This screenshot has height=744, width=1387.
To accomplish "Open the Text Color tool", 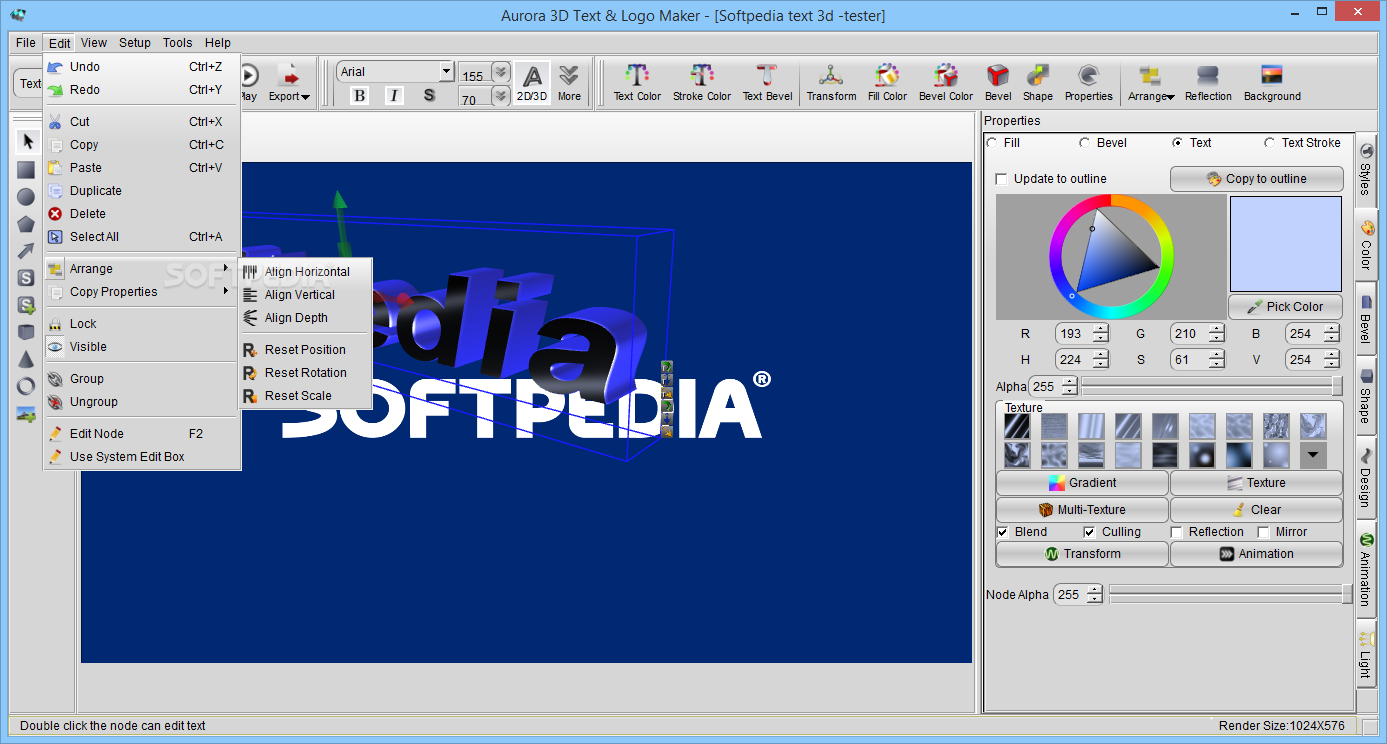I will click(637, 82).
